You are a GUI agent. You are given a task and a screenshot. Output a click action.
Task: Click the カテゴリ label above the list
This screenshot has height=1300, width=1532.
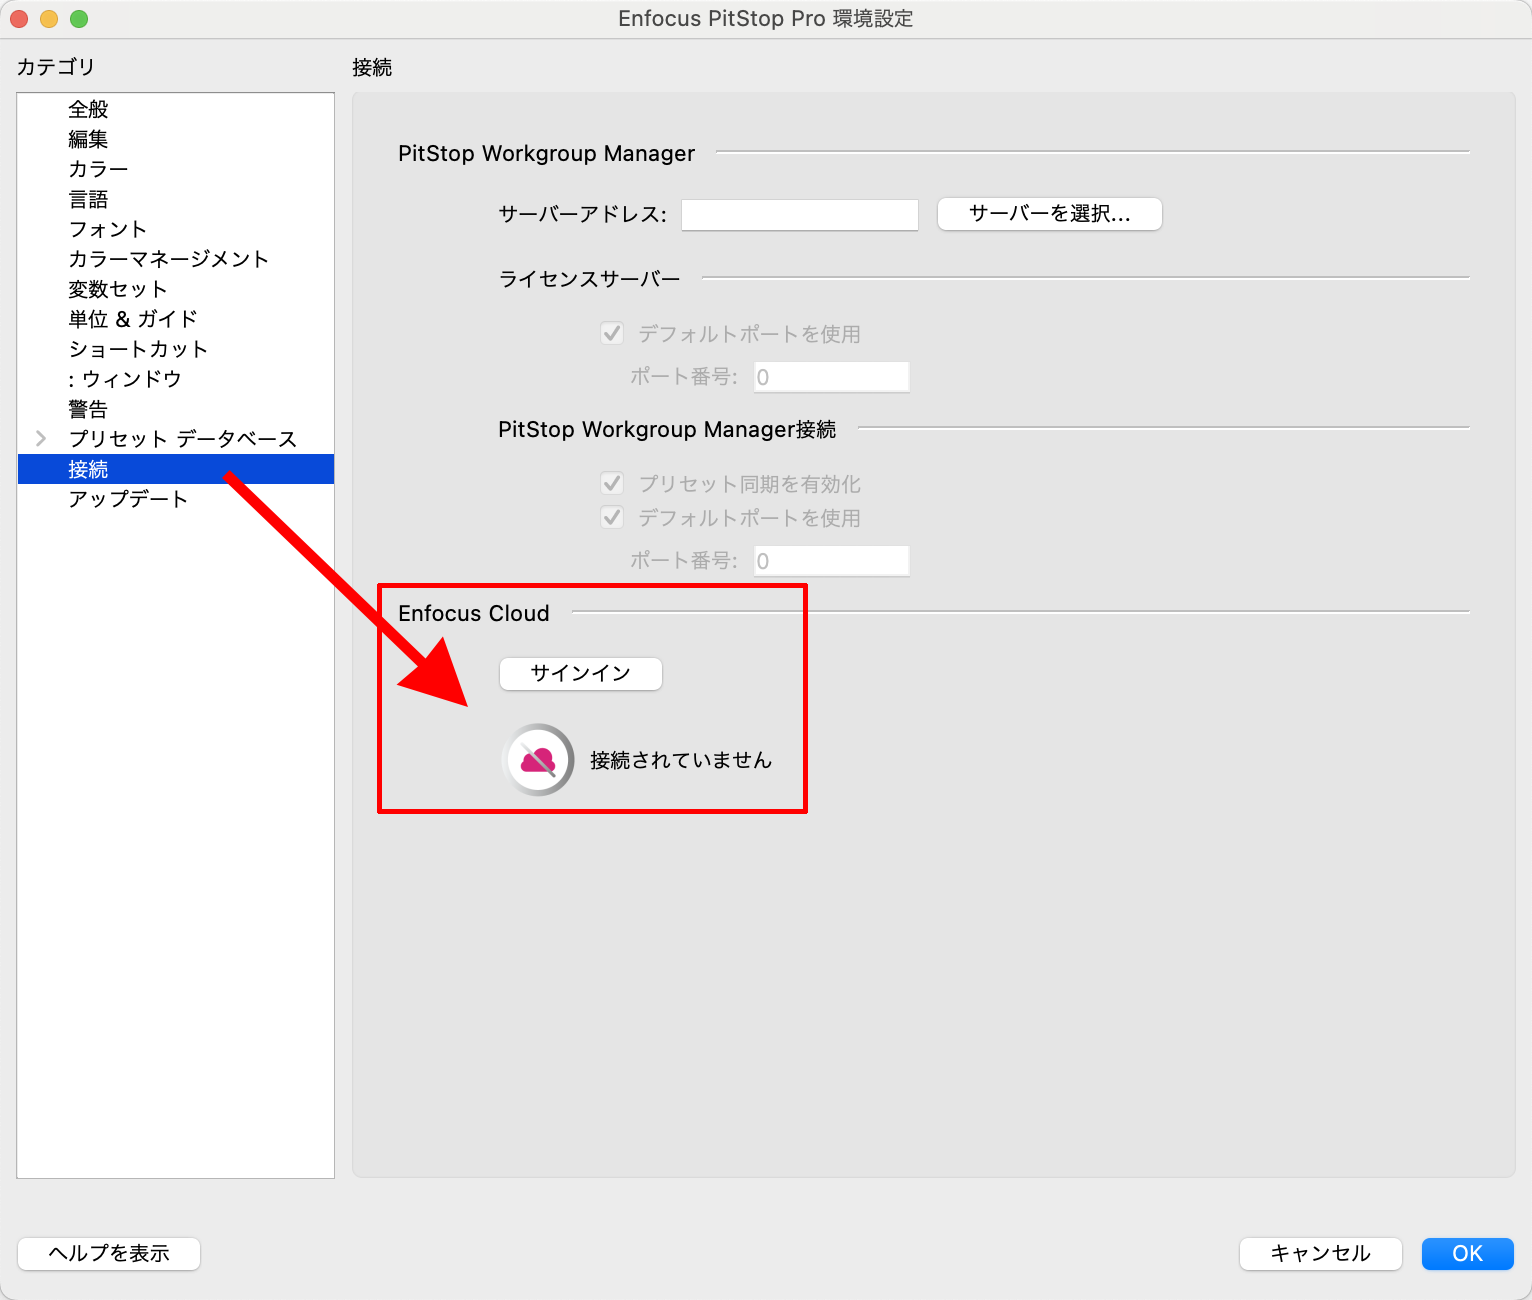(56, 67)
